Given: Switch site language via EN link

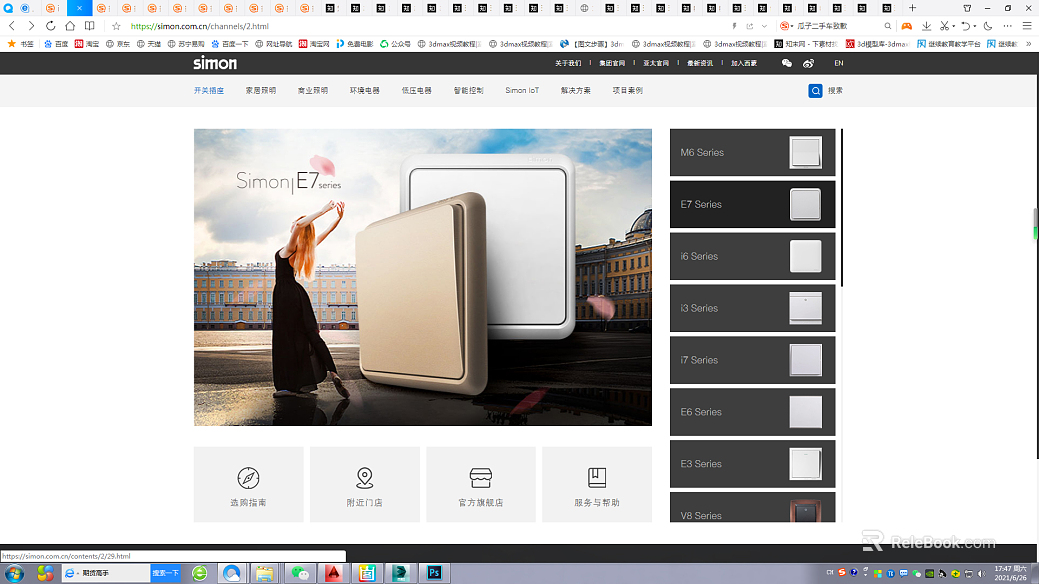Looking at the screenshot, I should coord(838,63).
